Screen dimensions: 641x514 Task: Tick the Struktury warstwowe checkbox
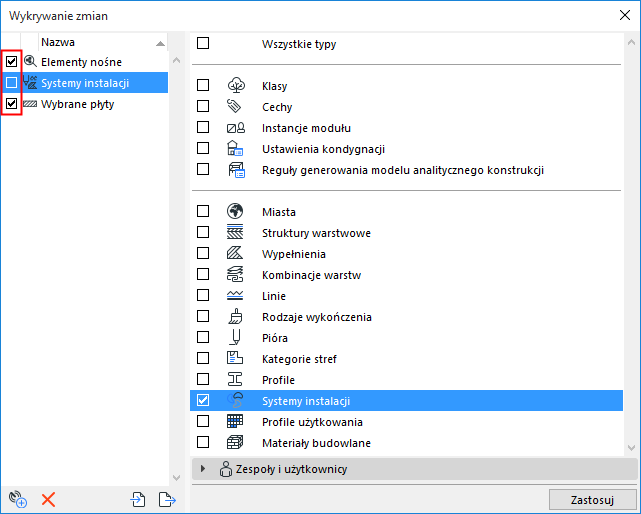tap(203, 232)
